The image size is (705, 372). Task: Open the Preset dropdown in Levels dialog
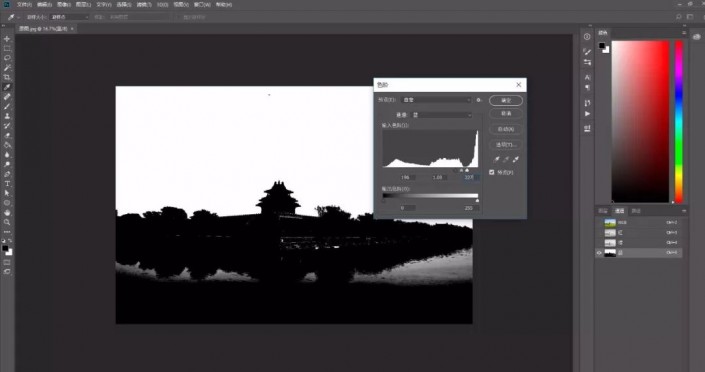436,100
